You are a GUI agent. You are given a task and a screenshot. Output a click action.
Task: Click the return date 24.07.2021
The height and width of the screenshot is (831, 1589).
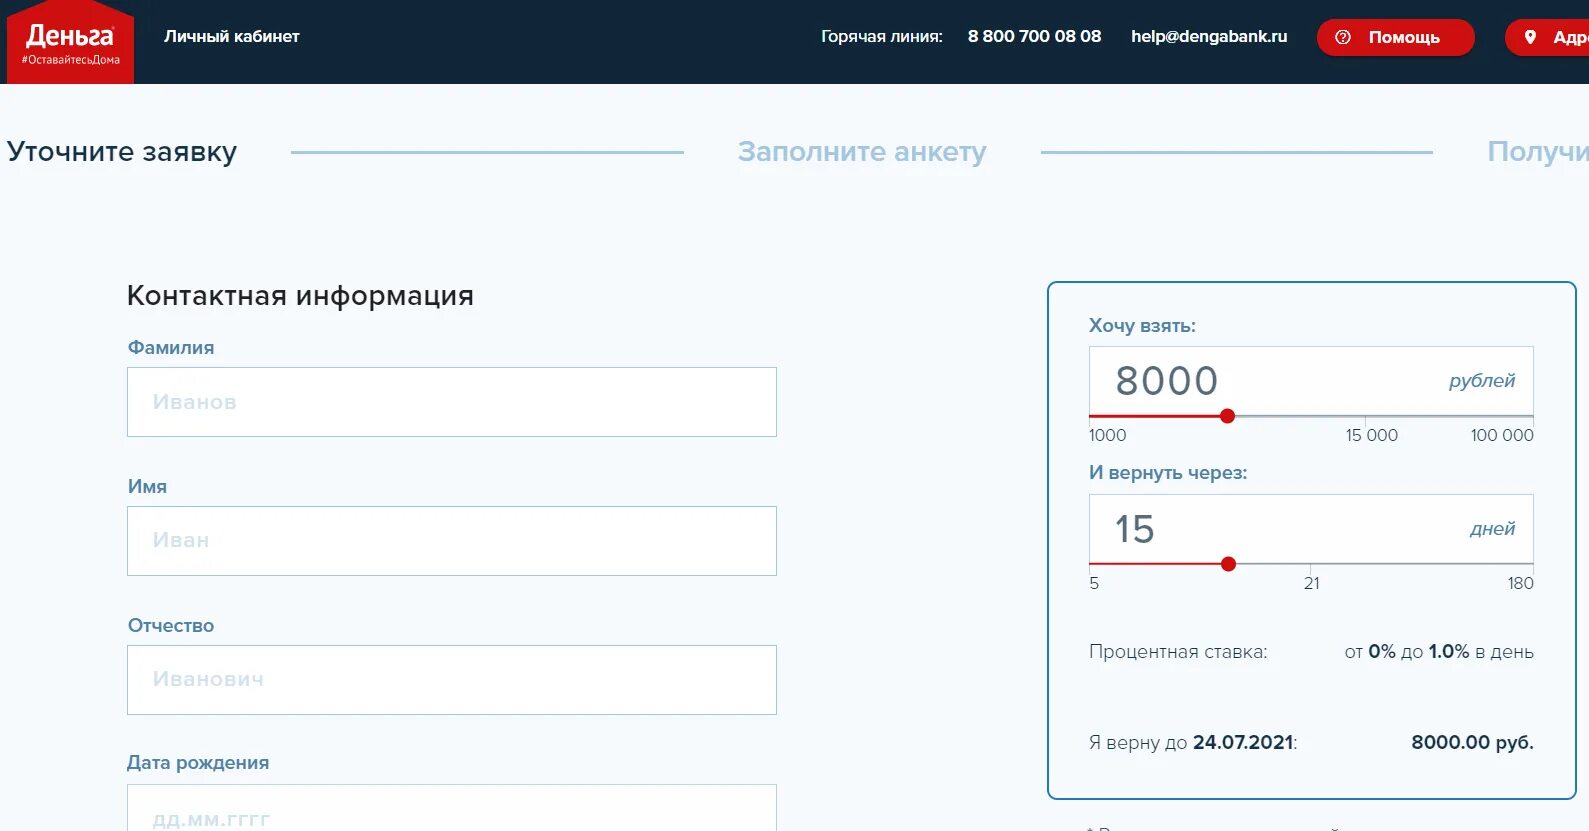point(1243,743)
